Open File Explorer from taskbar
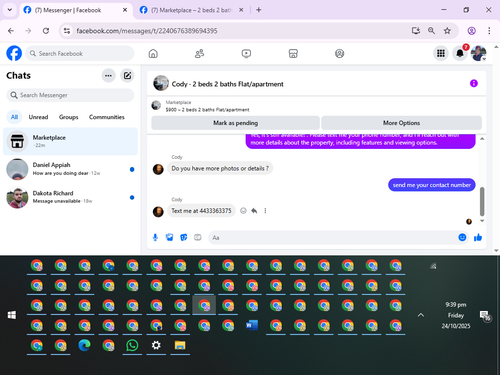The width and height of the screenshot is (500, 375). click(x=180, y=345)
